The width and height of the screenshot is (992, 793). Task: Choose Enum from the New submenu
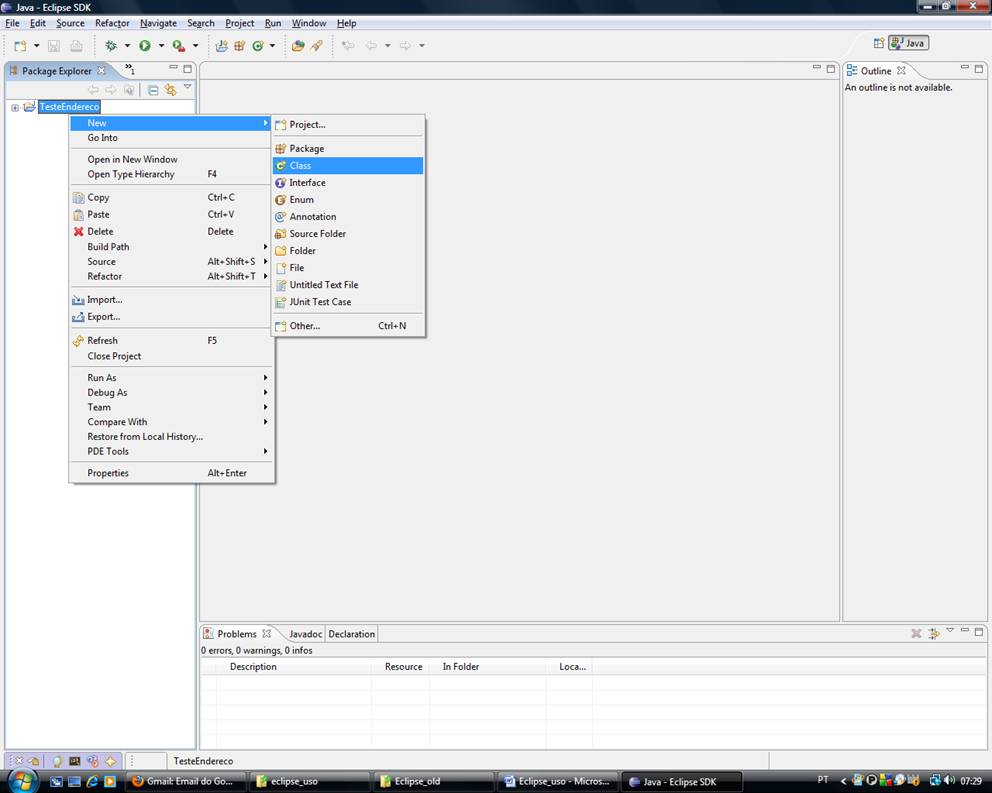[348, 200]
